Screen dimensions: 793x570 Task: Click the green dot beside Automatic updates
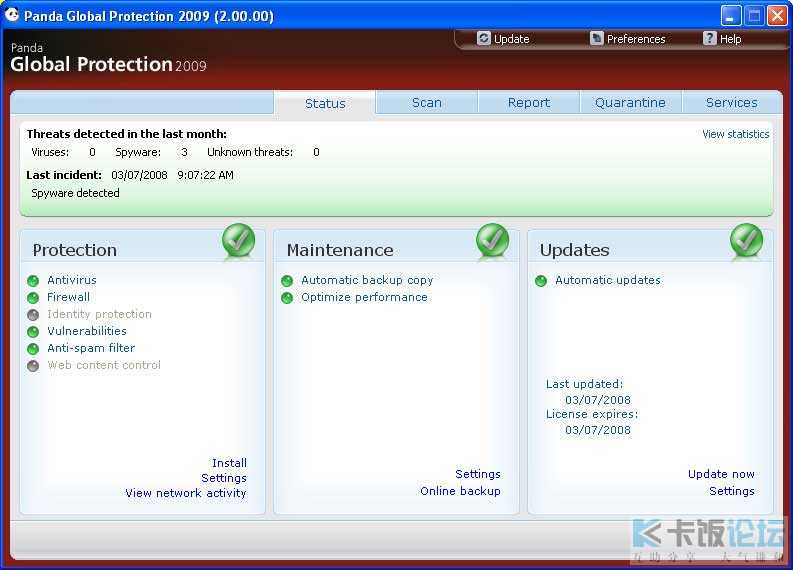tap(541, 281)
